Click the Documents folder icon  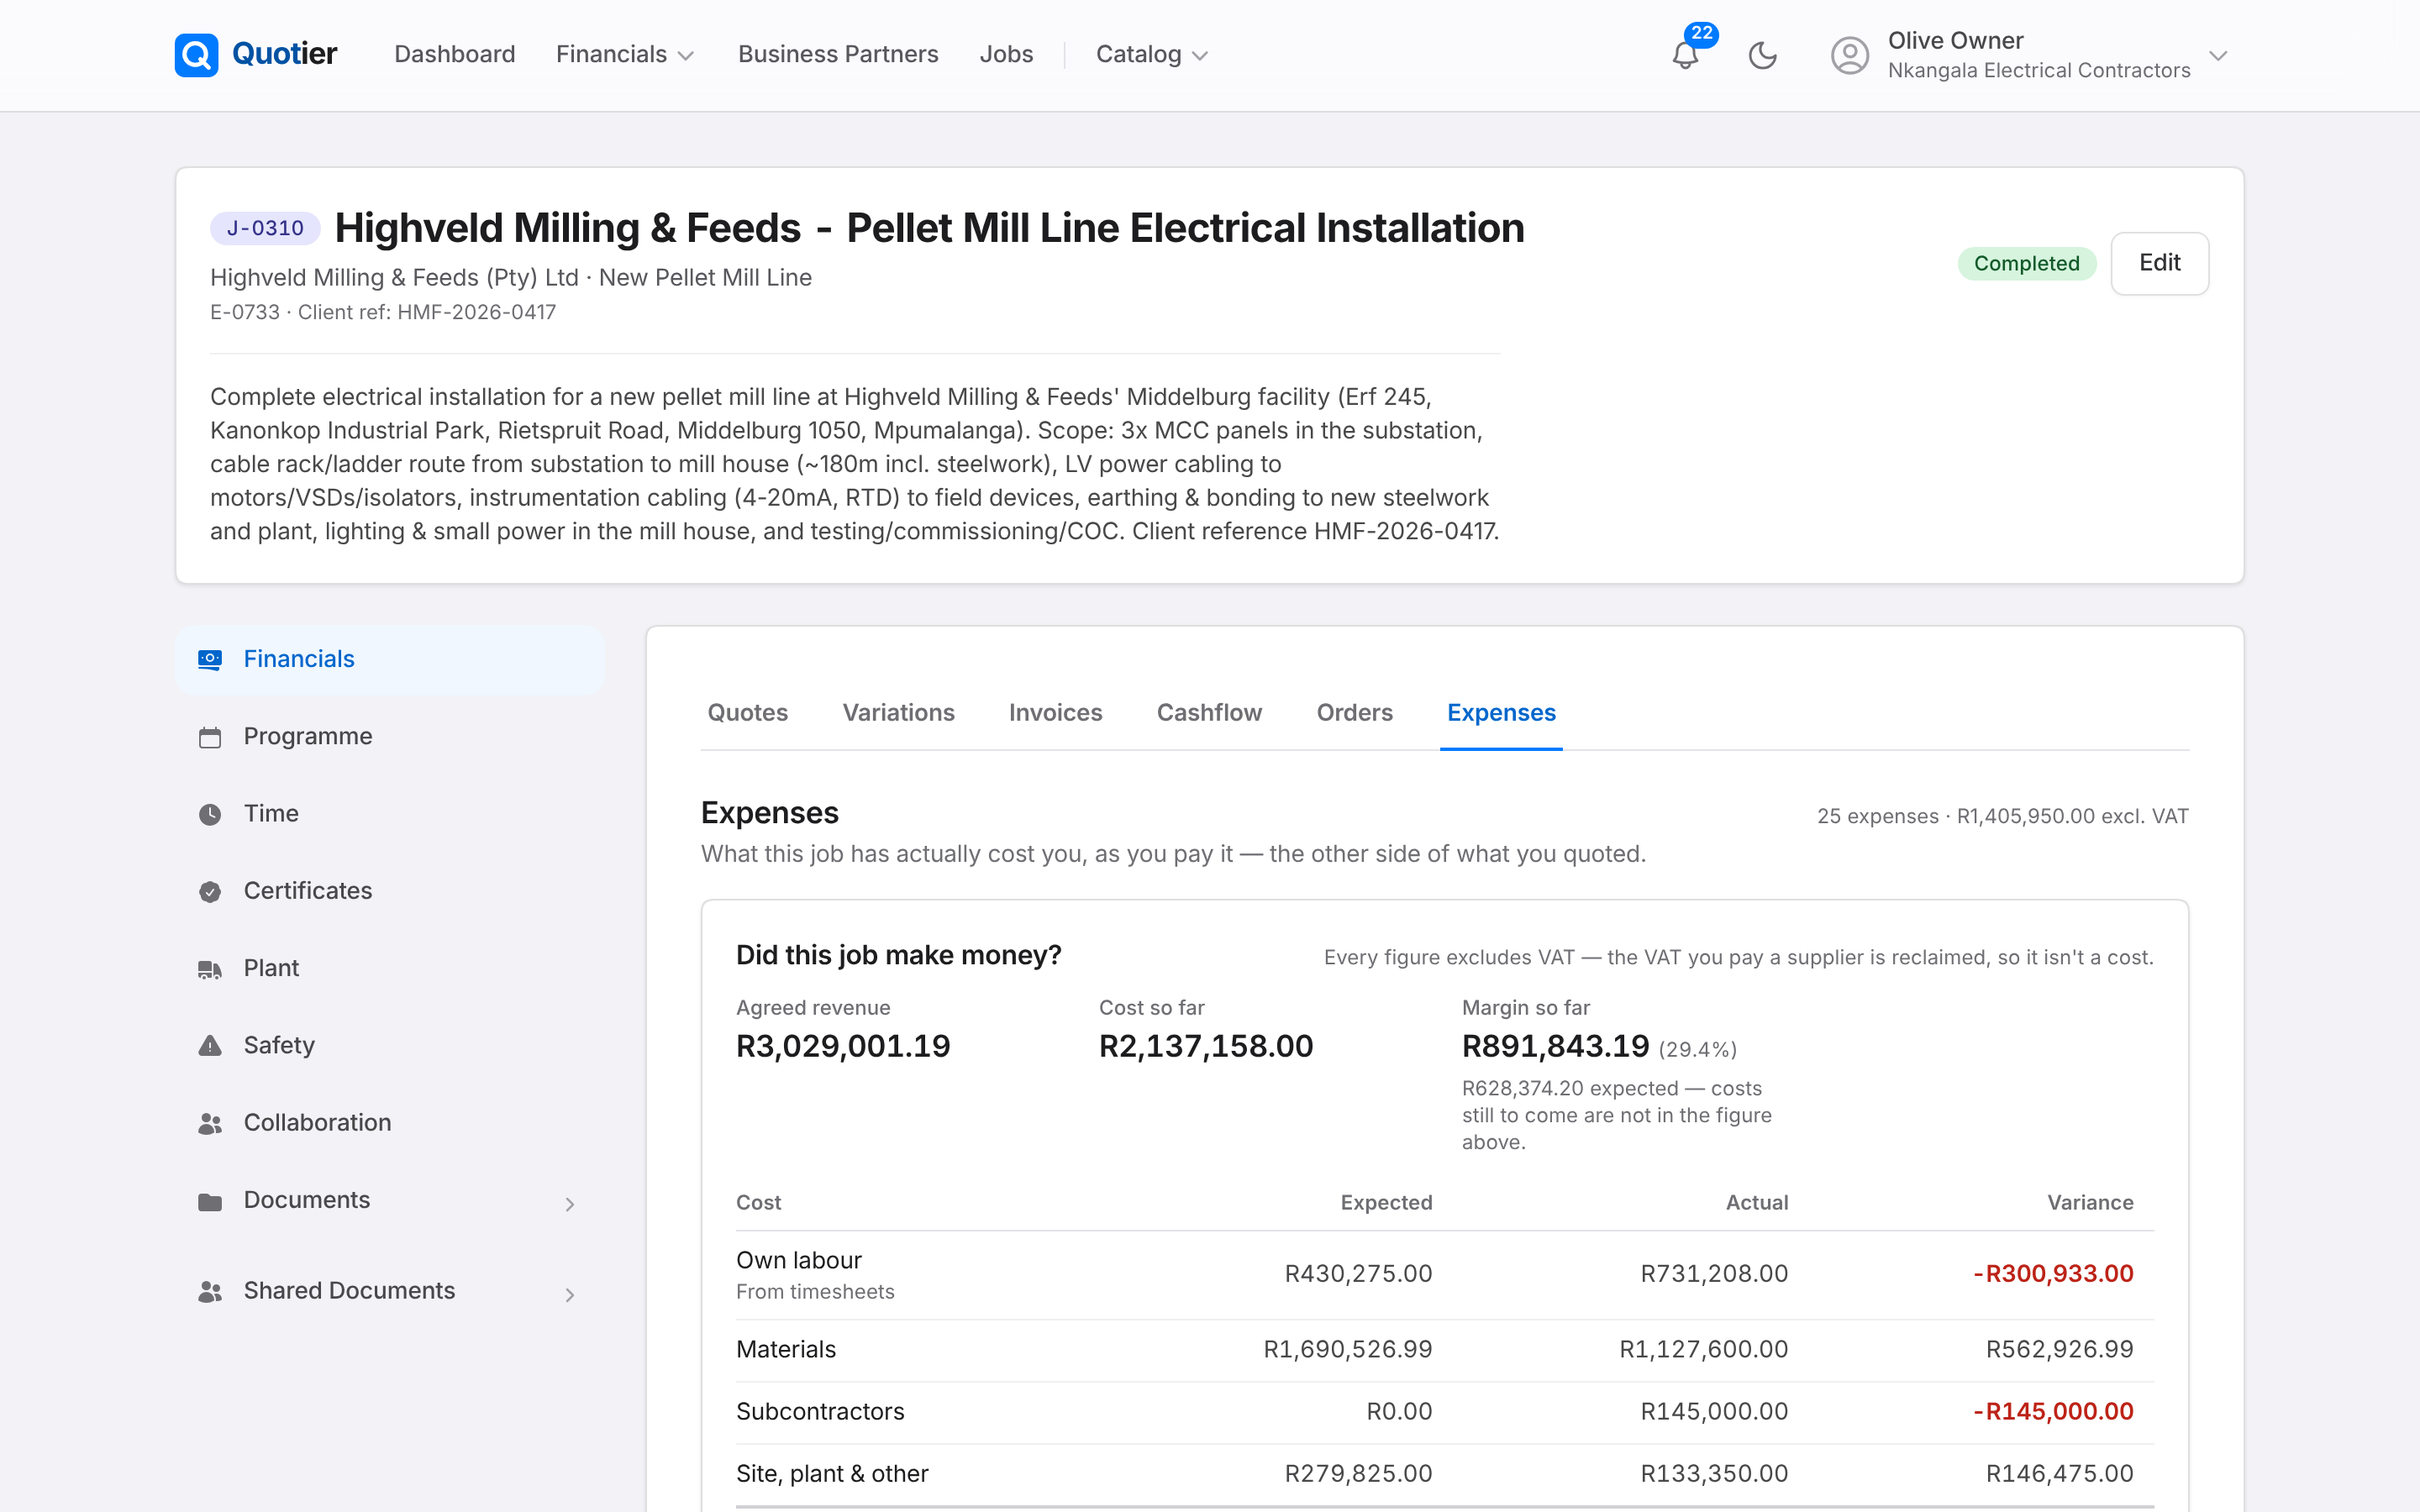[210, 1201]
